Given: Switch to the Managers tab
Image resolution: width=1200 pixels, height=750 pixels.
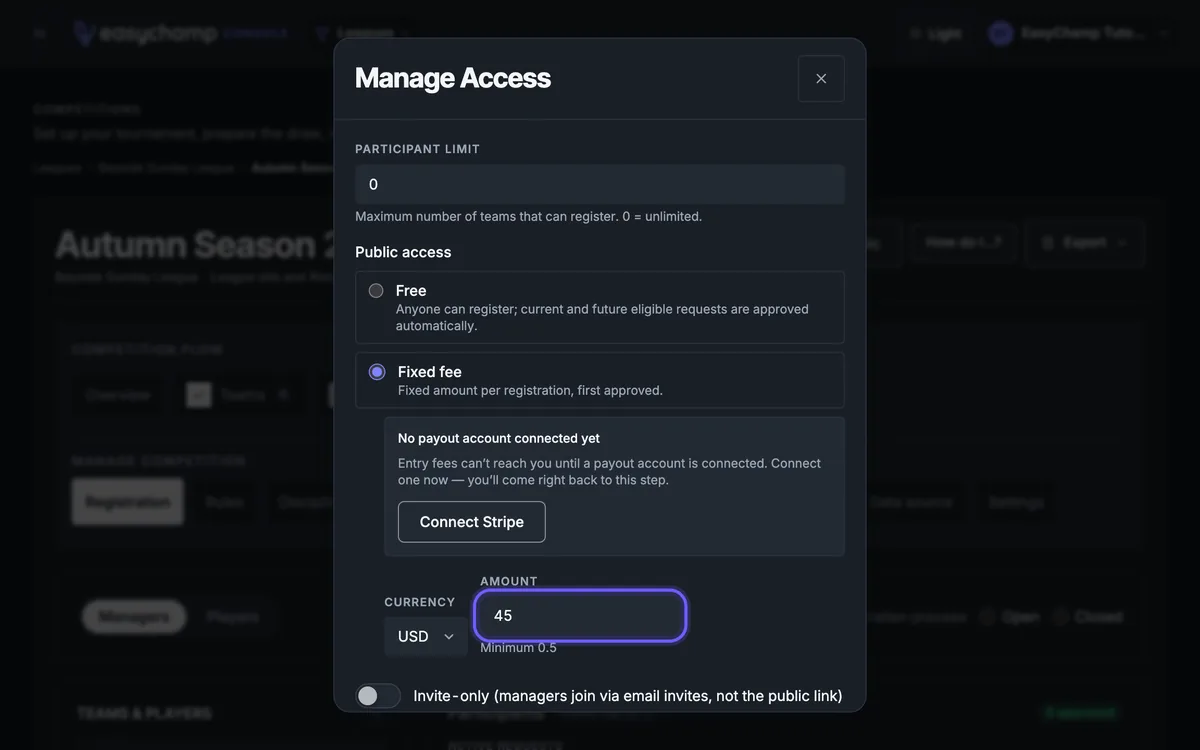Looking at the screenshot, I should click(x=134, y=617).
